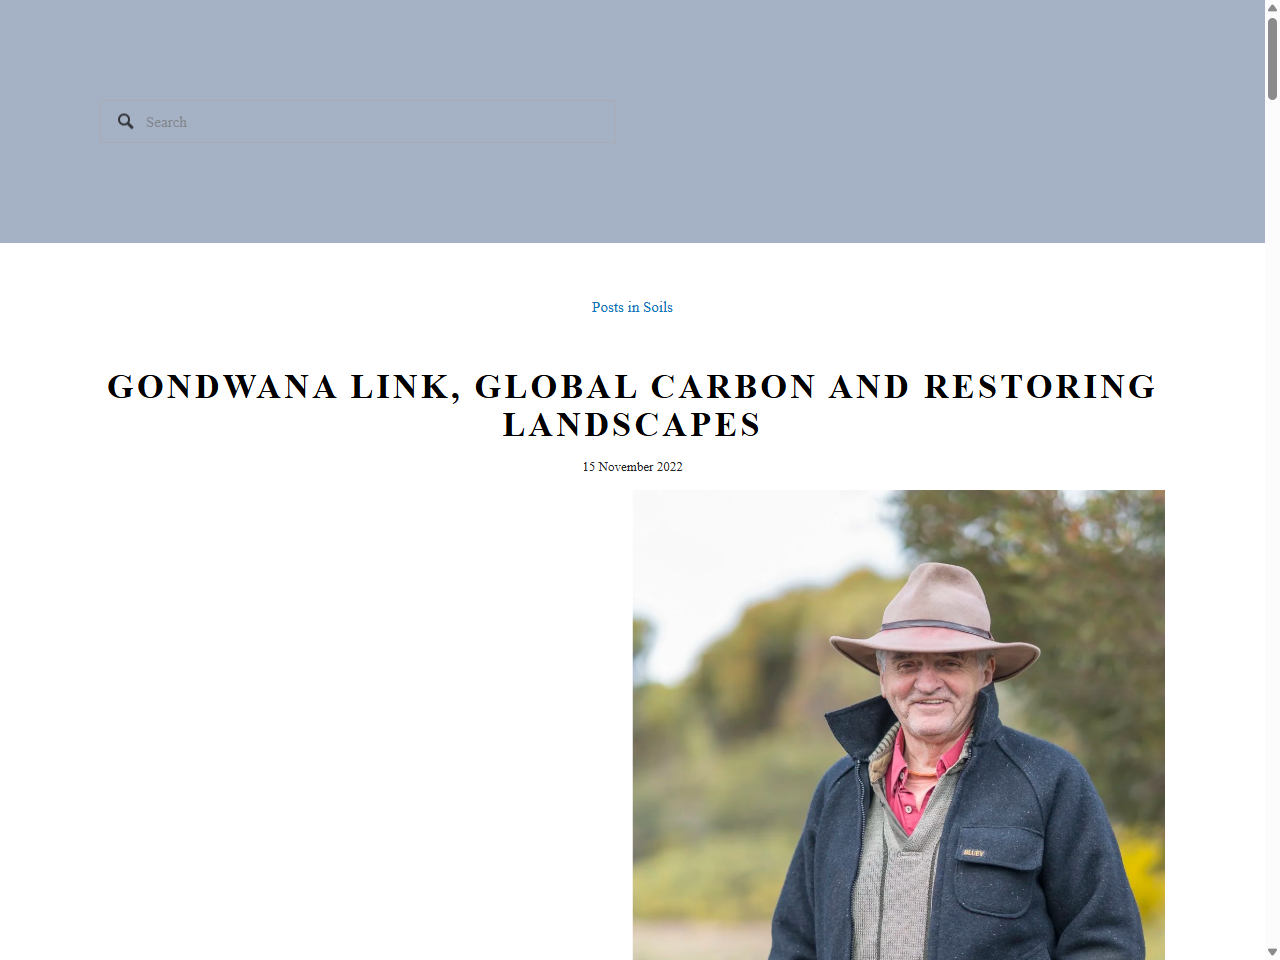Screen dimensions: 1280x960
Task: Click the word 'Soils' in the category link
Action: tap(658, 307)
